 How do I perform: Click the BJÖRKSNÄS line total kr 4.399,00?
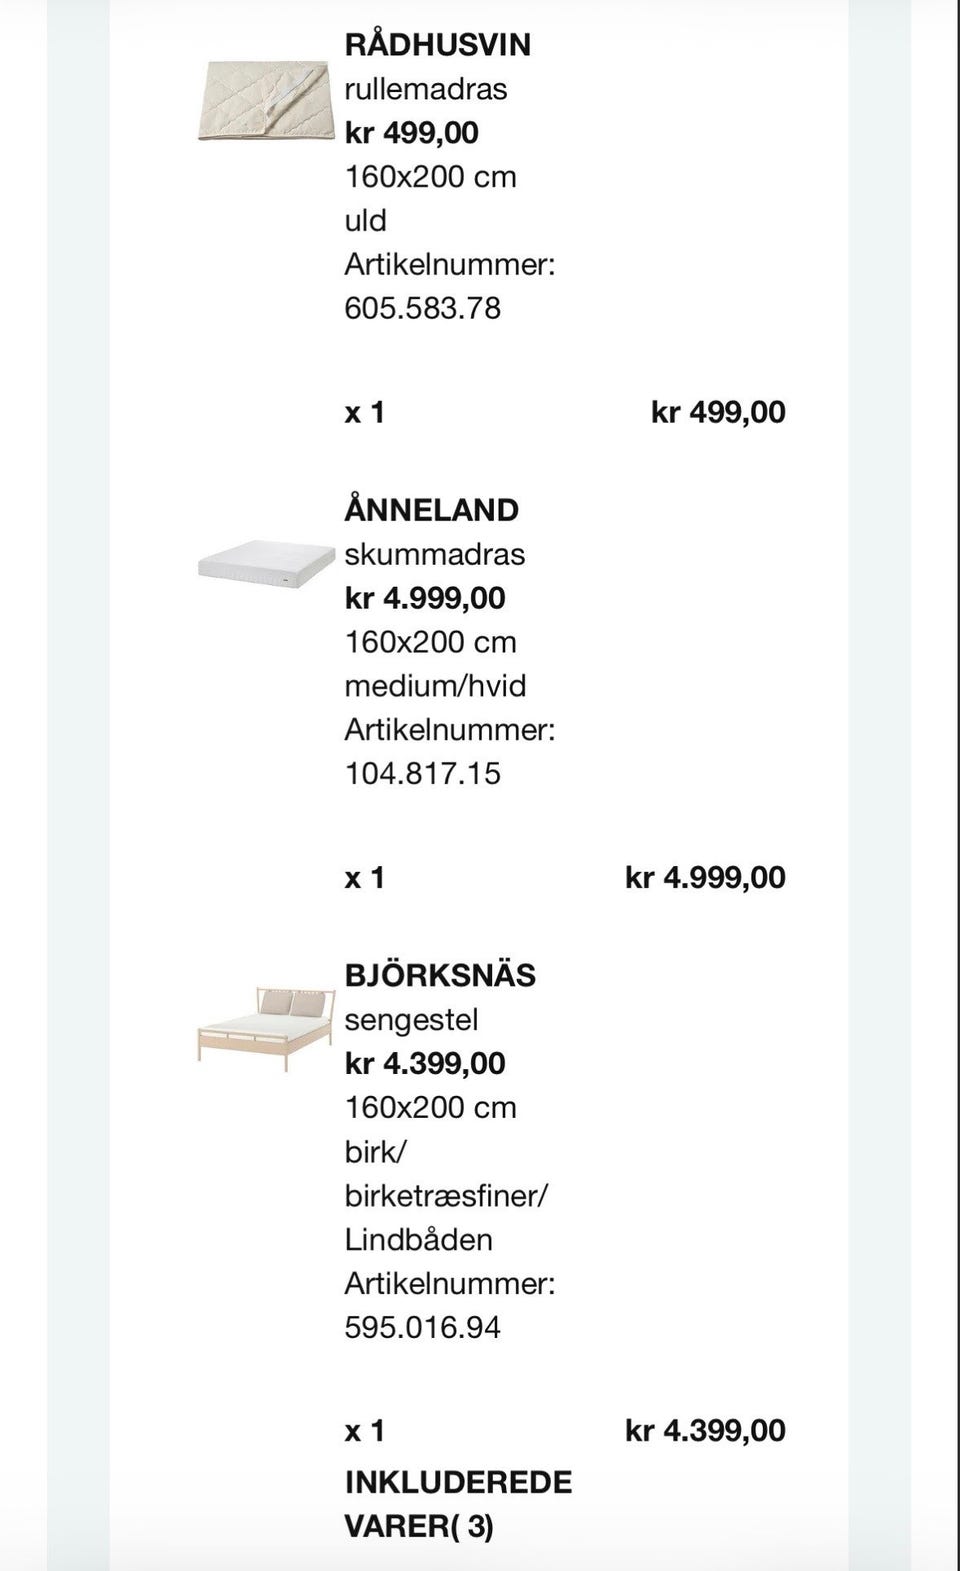(704, 1430)
